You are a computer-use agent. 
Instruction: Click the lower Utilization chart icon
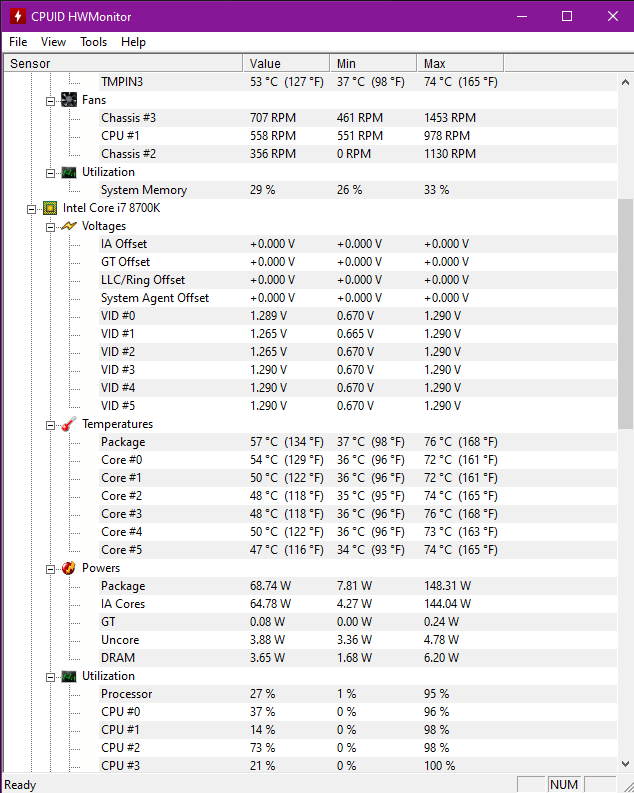(x=69, y=676)
